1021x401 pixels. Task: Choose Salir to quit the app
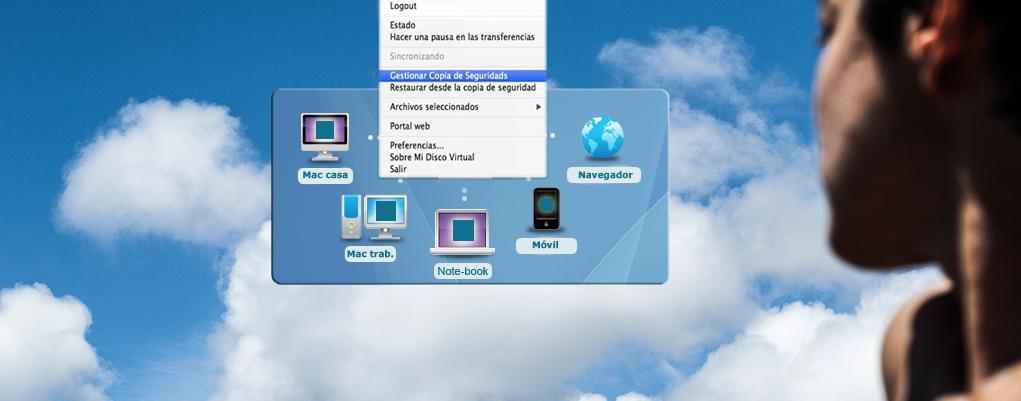[398, 169]
